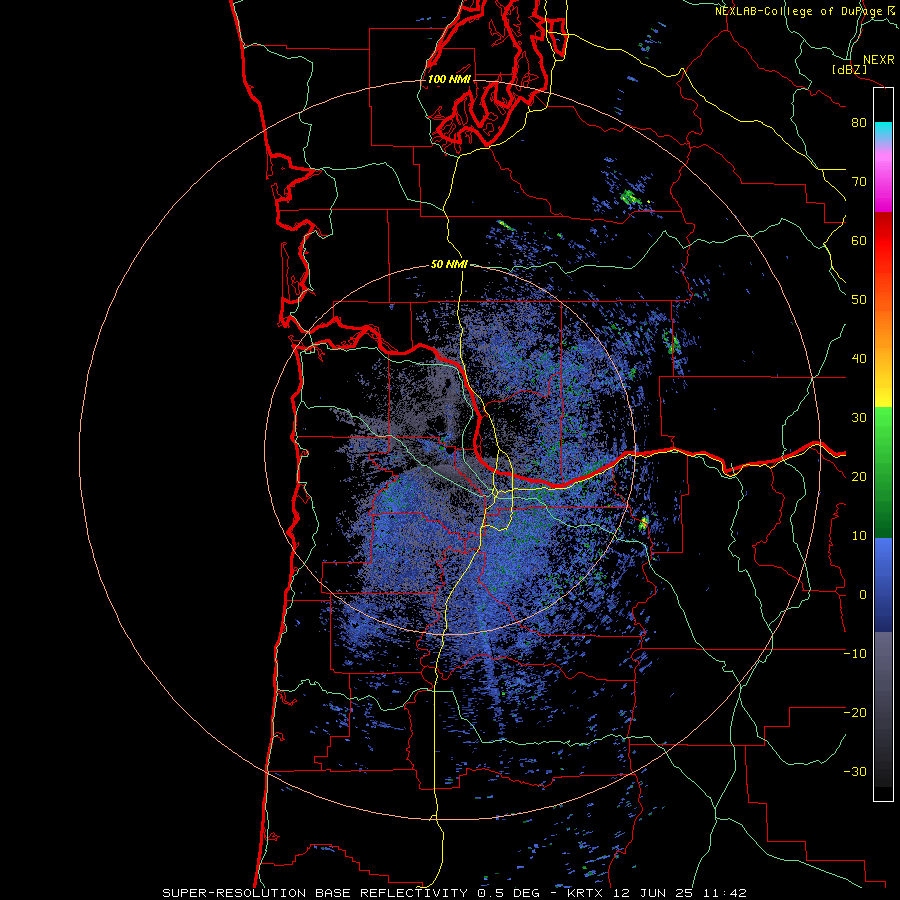This screenshot has width=900, height=900.
Task: Click the red 60 dBZ color band
Action: coord(883,241)
